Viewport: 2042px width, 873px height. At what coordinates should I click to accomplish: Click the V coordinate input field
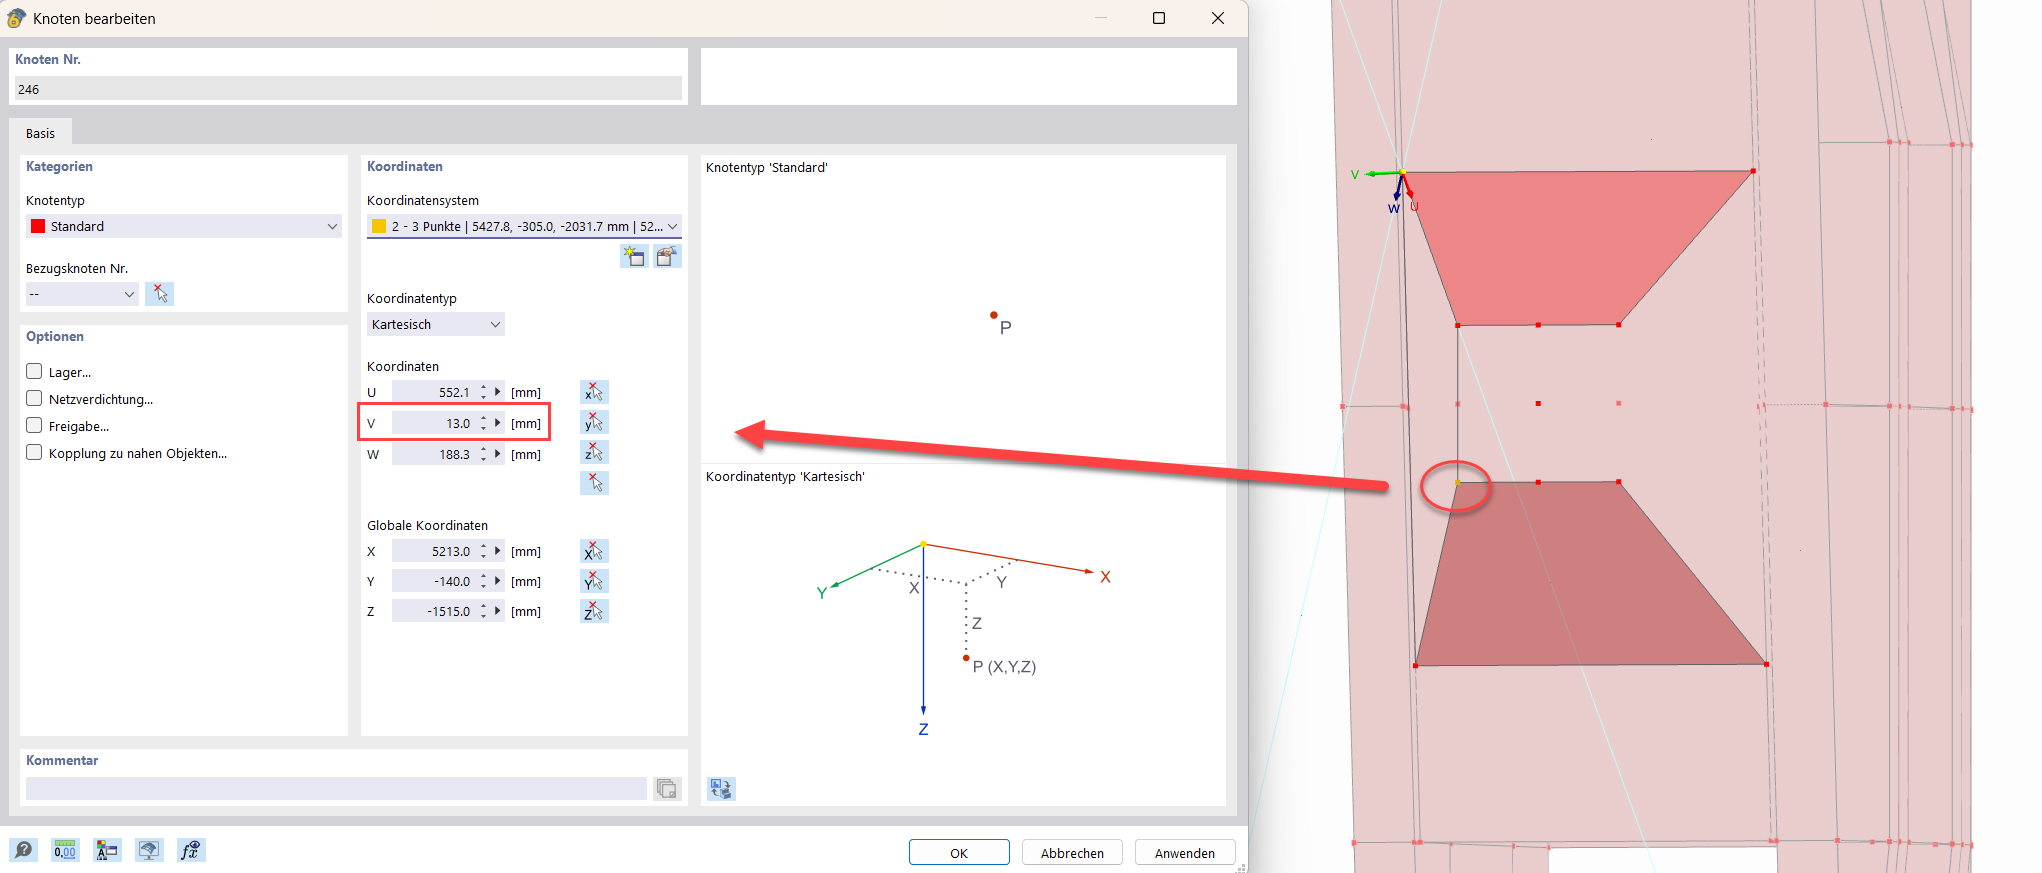coord(434,424)
